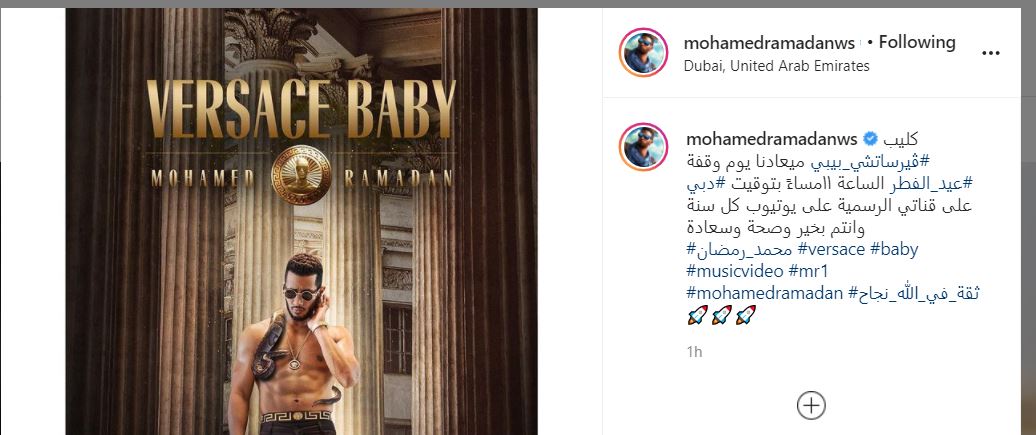
Task: Open the mohamedramadanws username in the caption
Action: (772, 139)
